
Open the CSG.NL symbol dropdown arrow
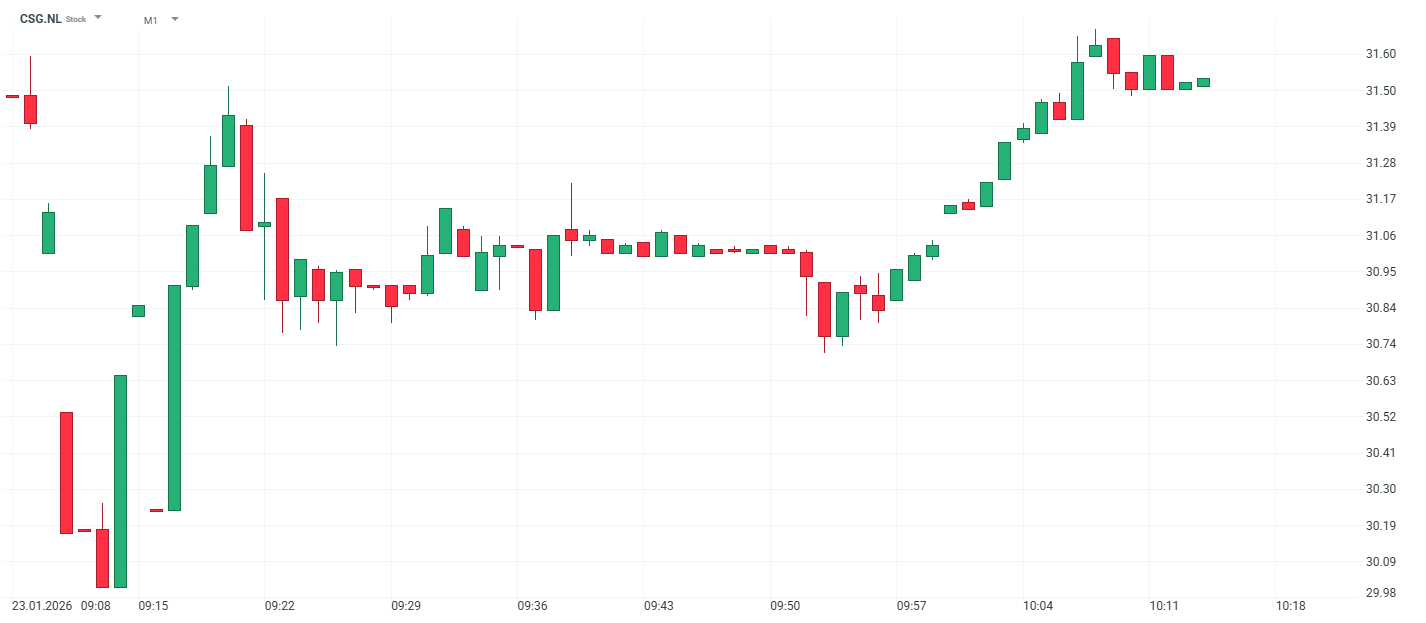click(x=98, y=18)
